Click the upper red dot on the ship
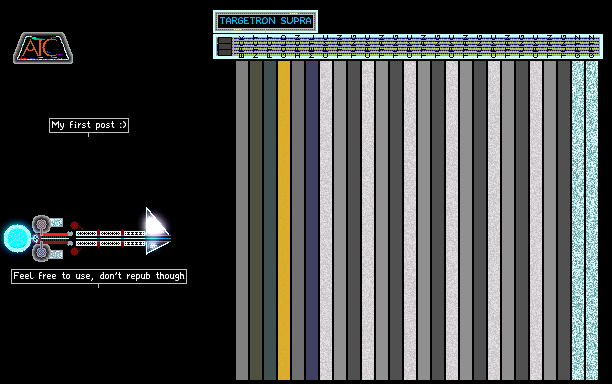The height and width of the screenshot is (384, 612). 74,225
